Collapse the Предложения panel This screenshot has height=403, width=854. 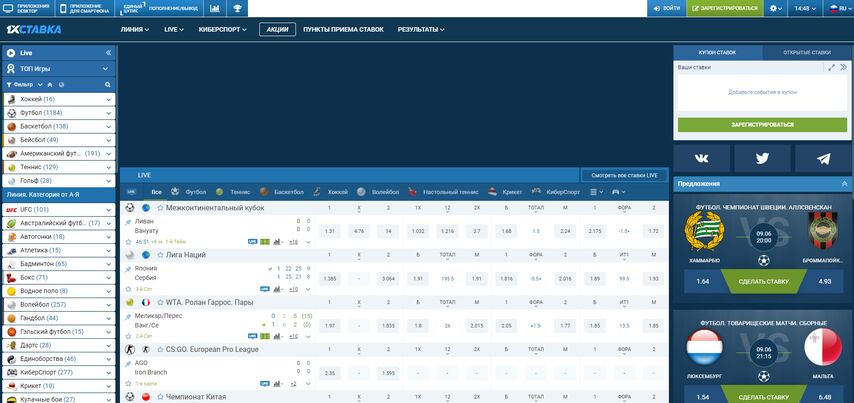click(x=845, y=184)
